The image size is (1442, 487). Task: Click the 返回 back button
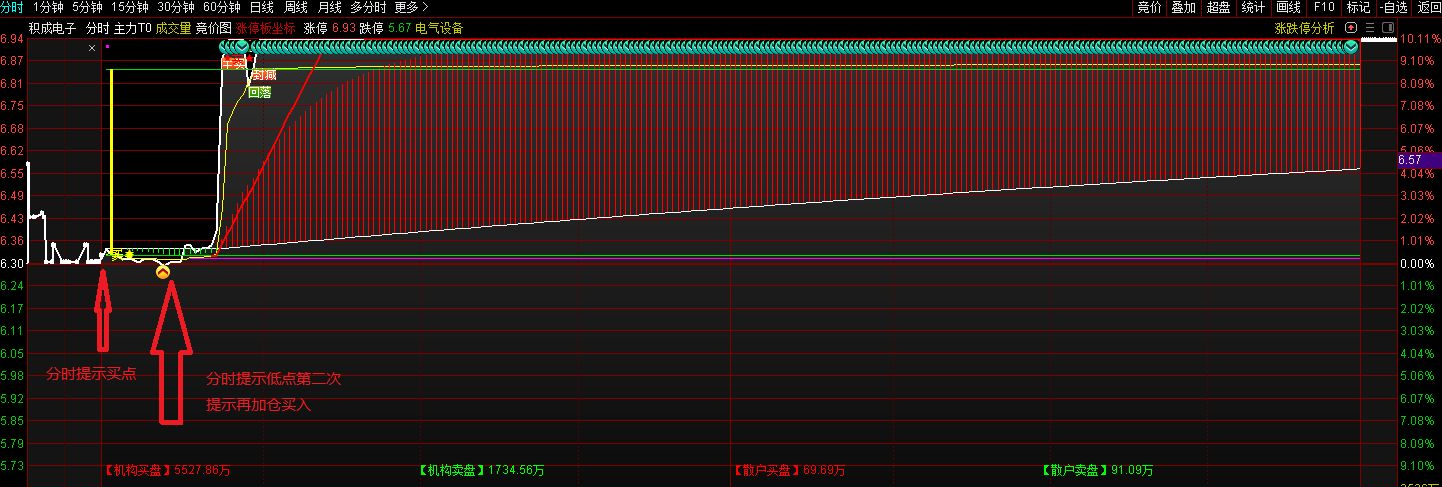(1429, 7)
